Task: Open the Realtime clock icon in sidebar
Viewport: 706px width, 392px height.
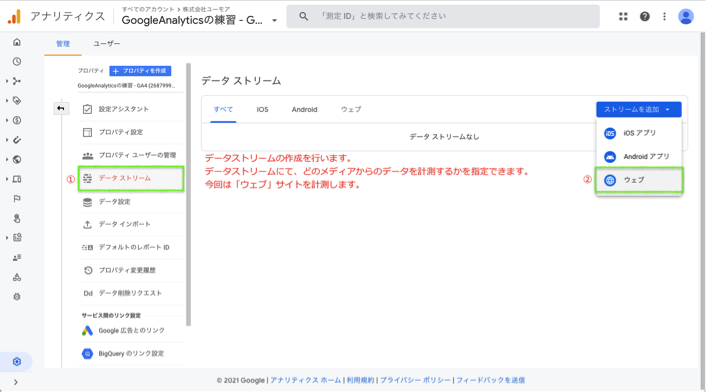Action: [17, 62]
